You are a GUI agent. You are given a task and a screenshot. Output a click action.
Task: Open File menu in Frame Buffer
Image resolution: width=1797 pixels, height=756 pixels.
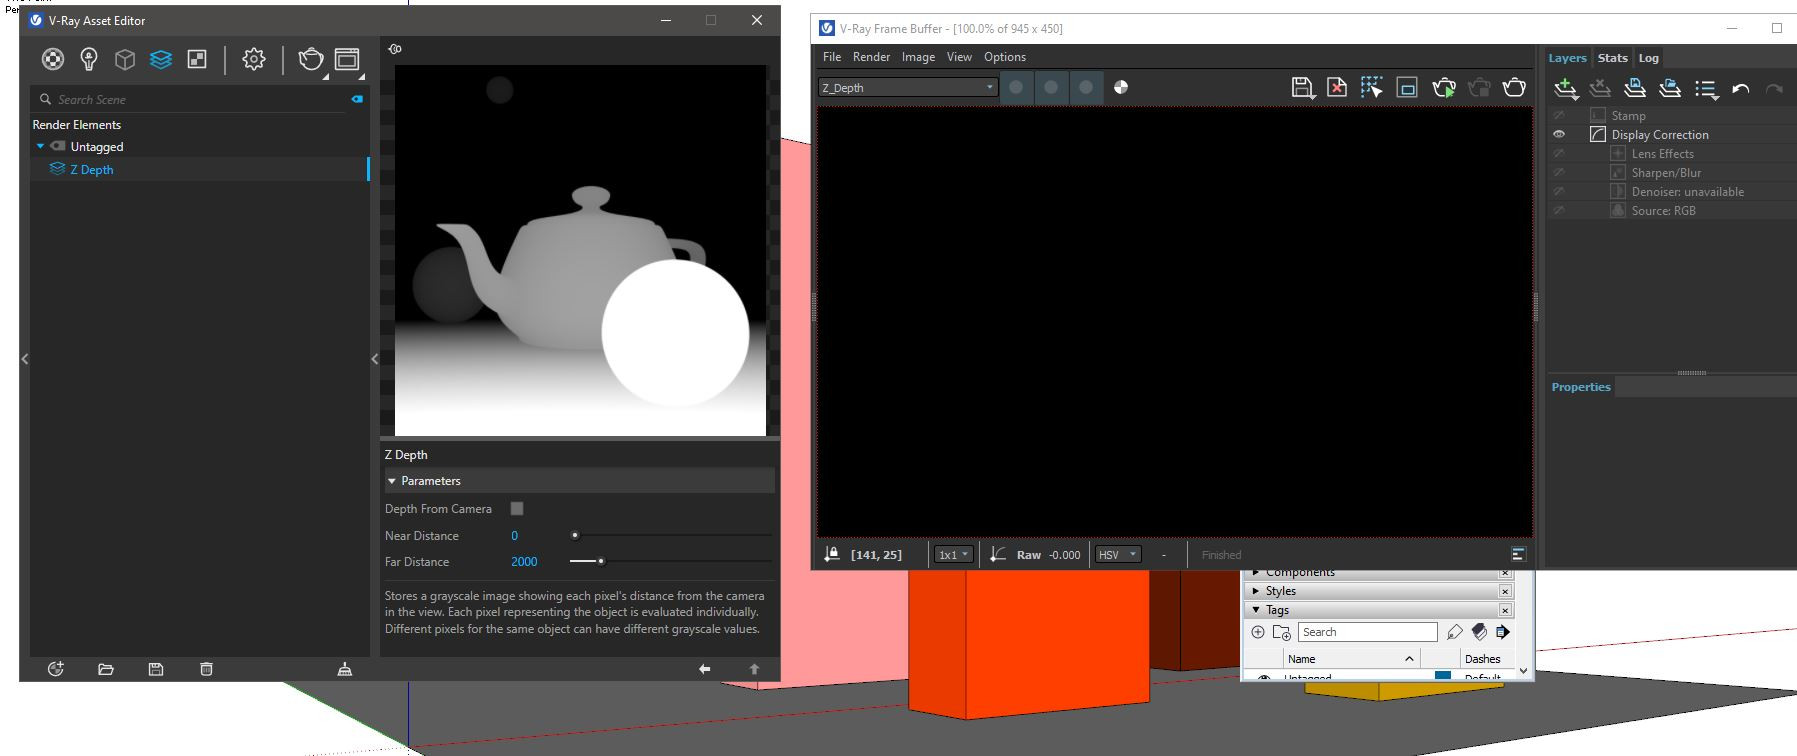[832, 57]
